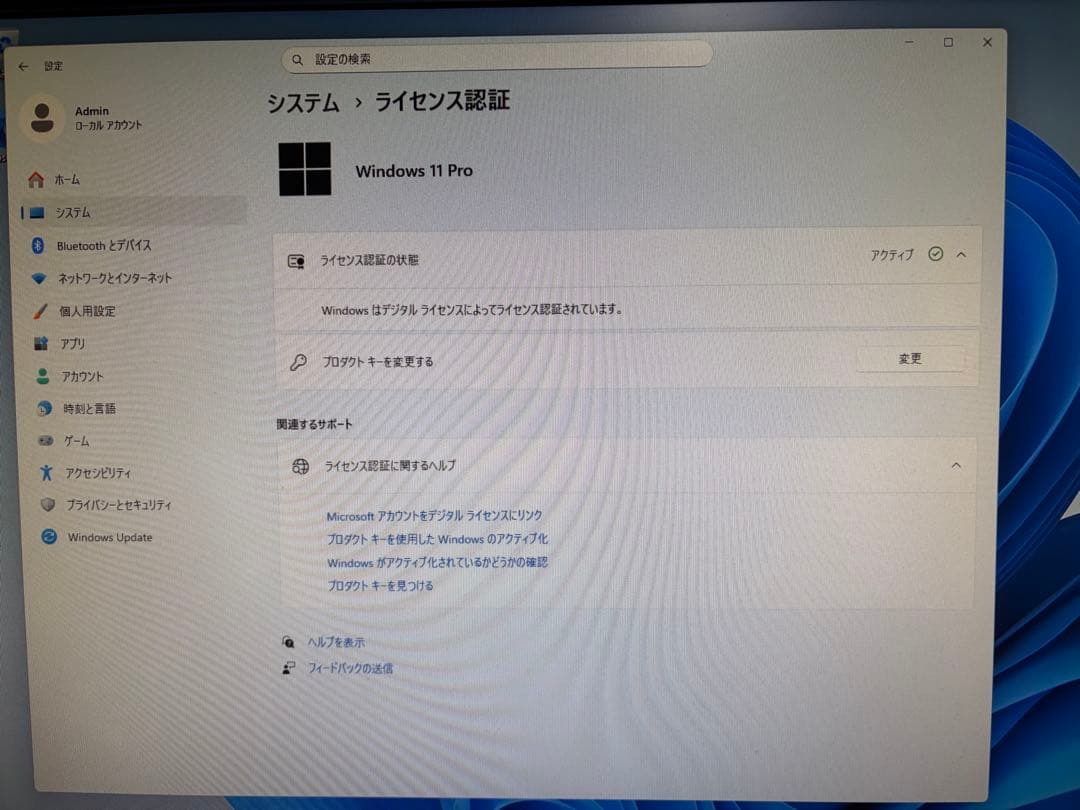Open link プロダクト キーを見つける
1080x810 pixels.
point(380,585)
